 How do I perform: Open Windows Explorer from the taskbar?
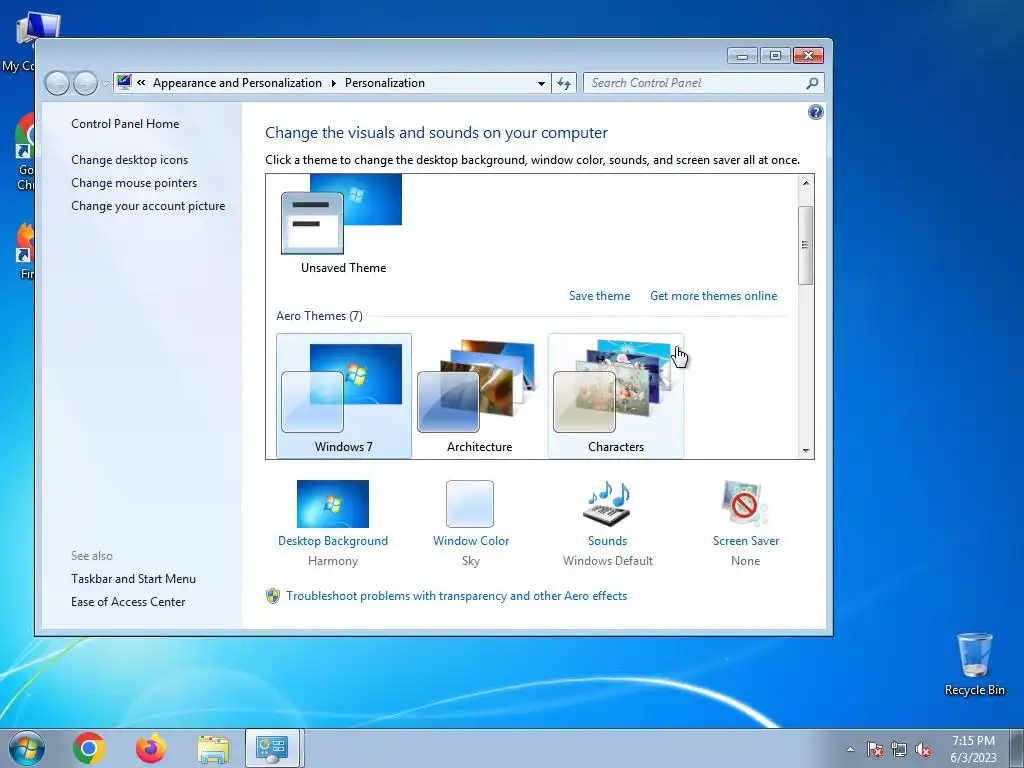pos(213,749)
